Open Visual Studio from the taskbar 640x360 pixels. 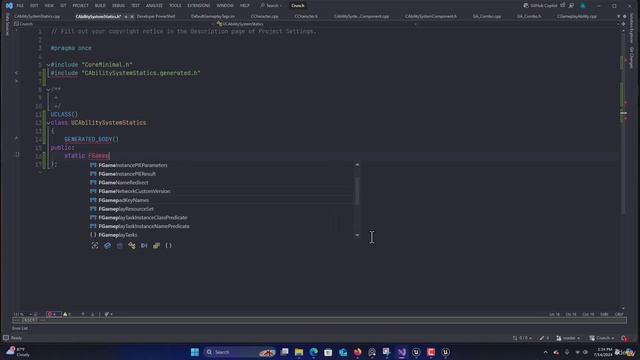point(402,352)
